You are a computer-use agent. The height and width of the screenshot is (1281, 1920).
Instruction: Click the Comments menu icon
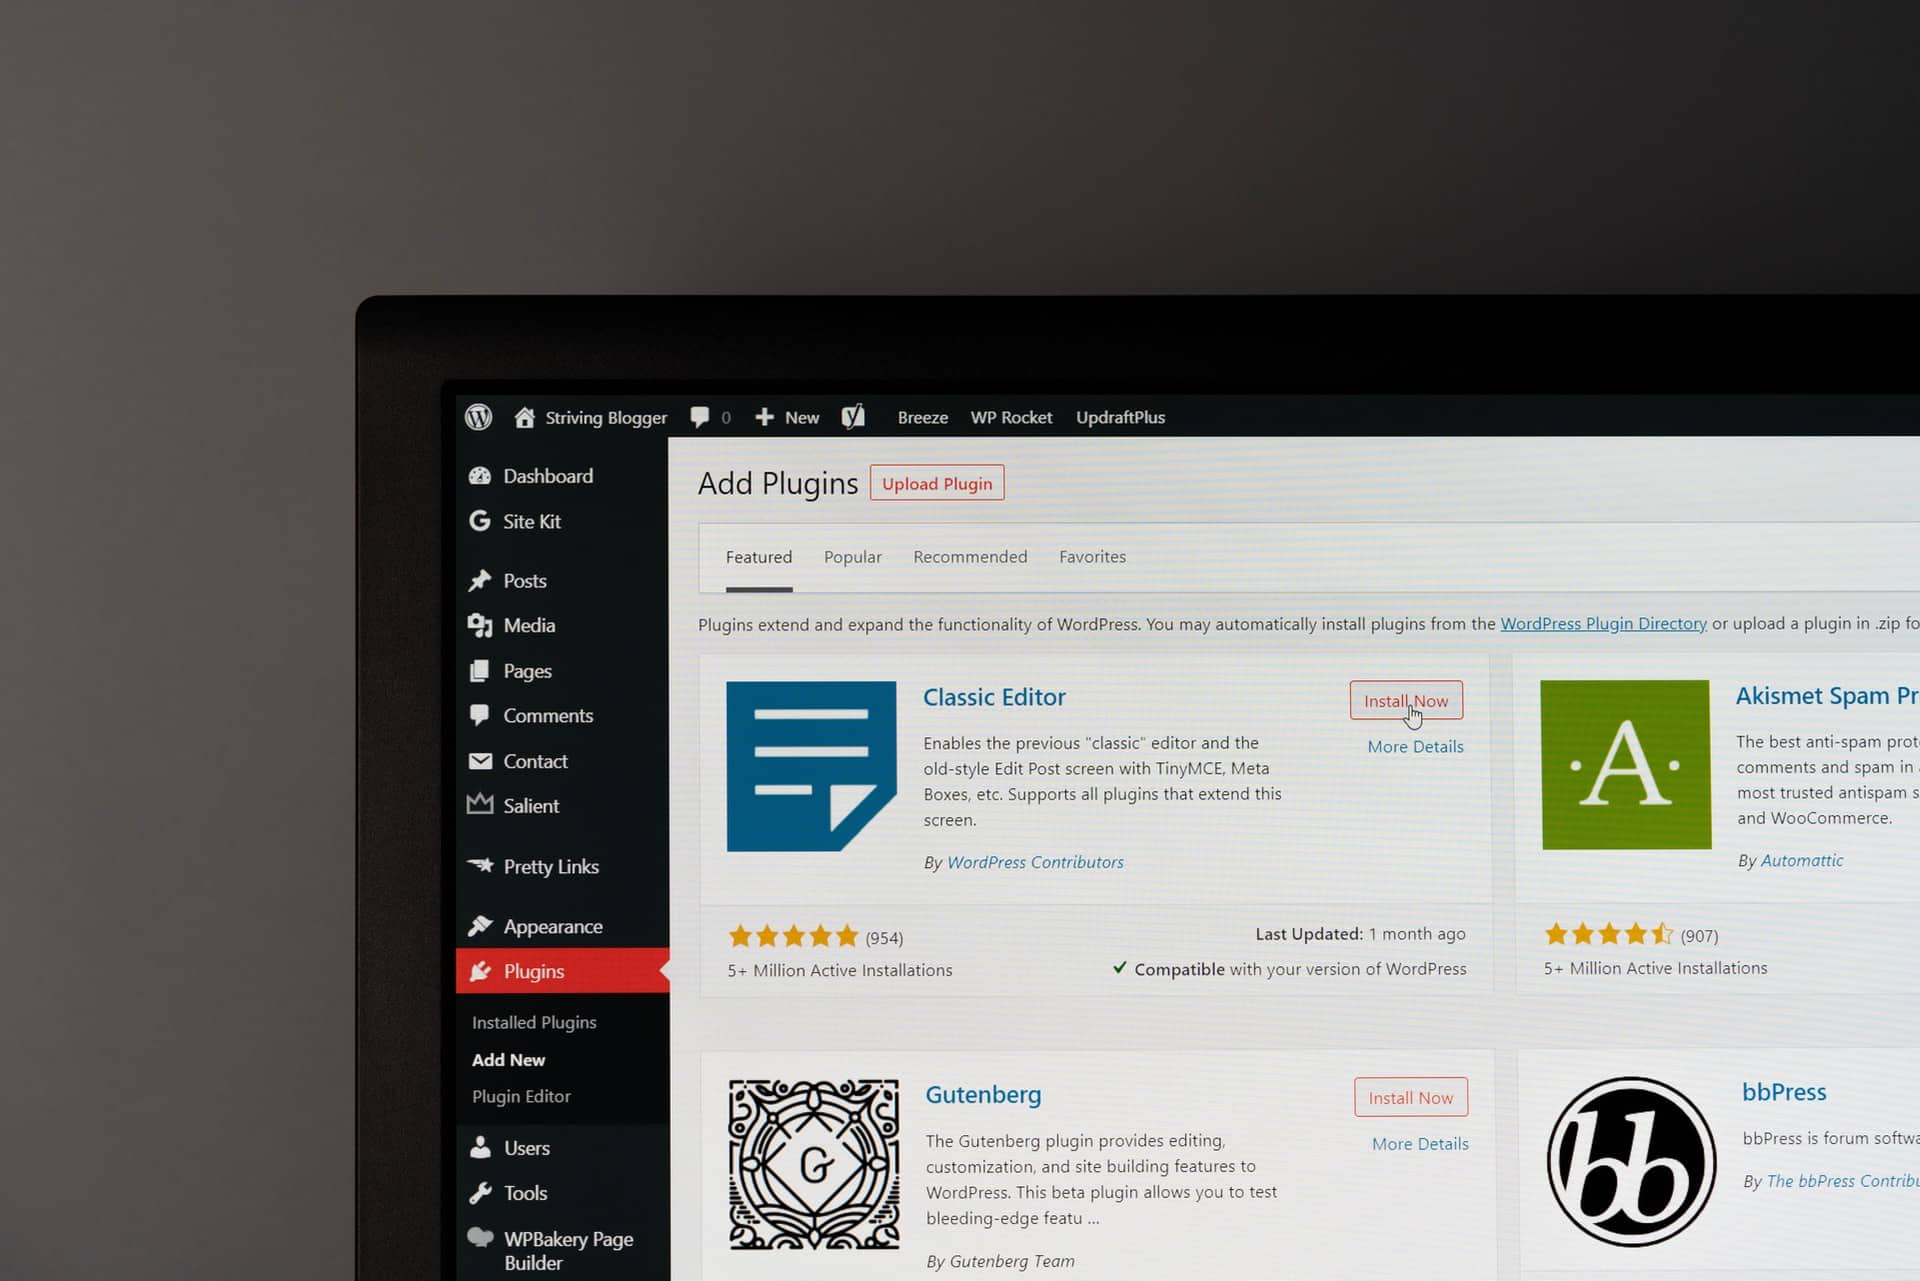click(480, 715)
